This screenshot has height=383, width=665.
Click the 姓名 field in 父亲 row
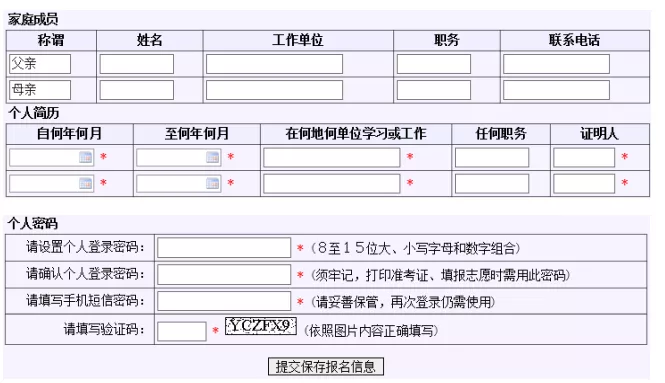click(x=137, y=64)
